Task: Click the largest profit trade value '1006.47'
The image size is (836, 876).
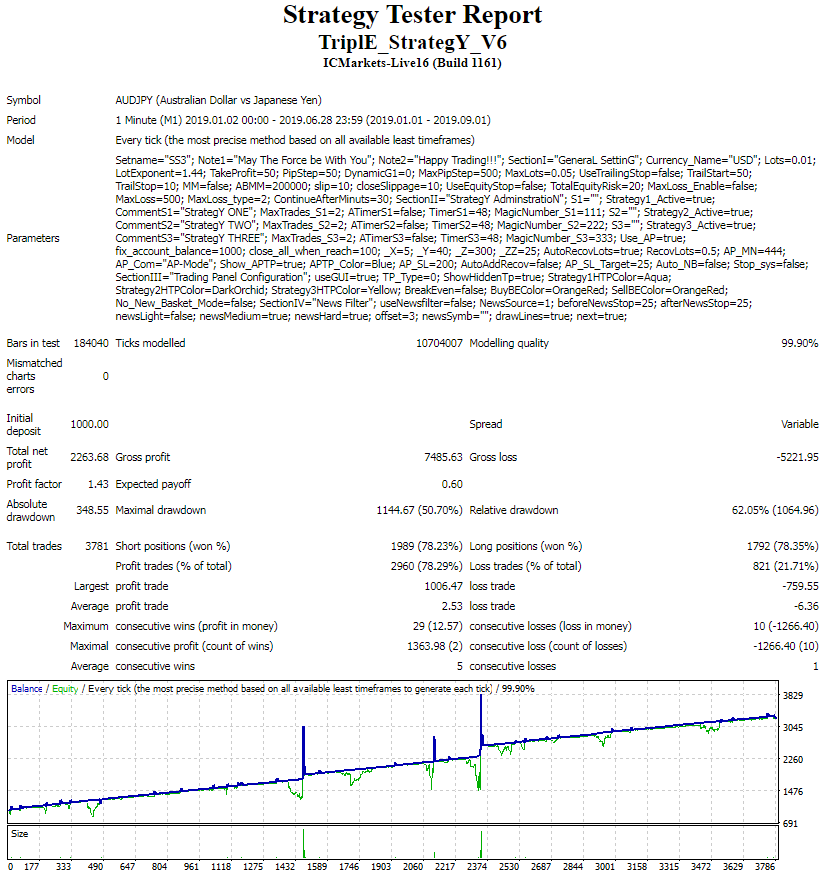Action: tap(444, 586)
